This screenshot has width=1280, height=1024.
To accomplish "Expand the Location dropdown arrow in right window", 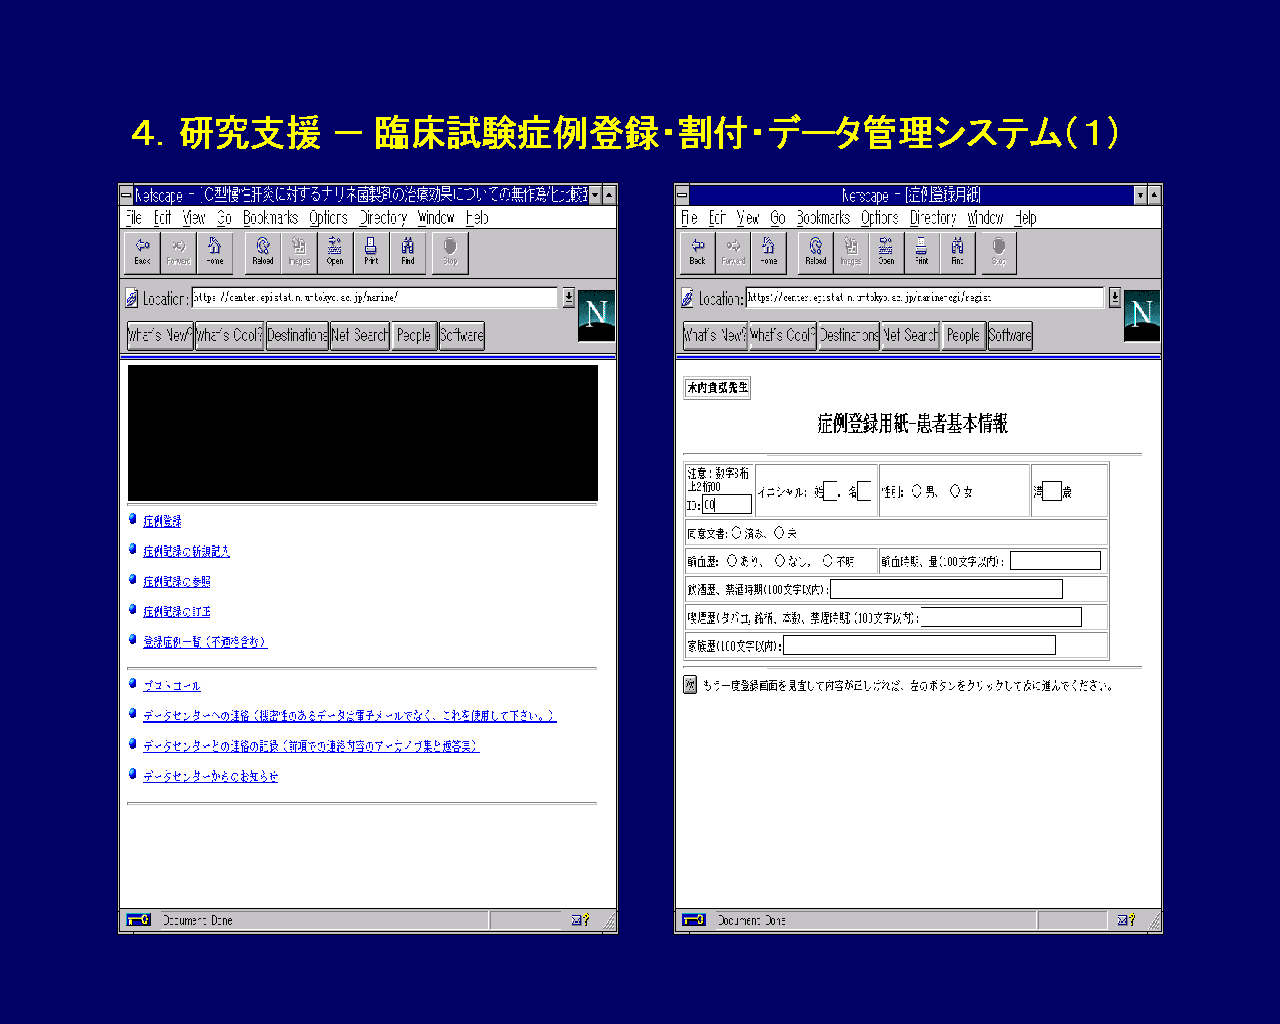I will 1115,297.
